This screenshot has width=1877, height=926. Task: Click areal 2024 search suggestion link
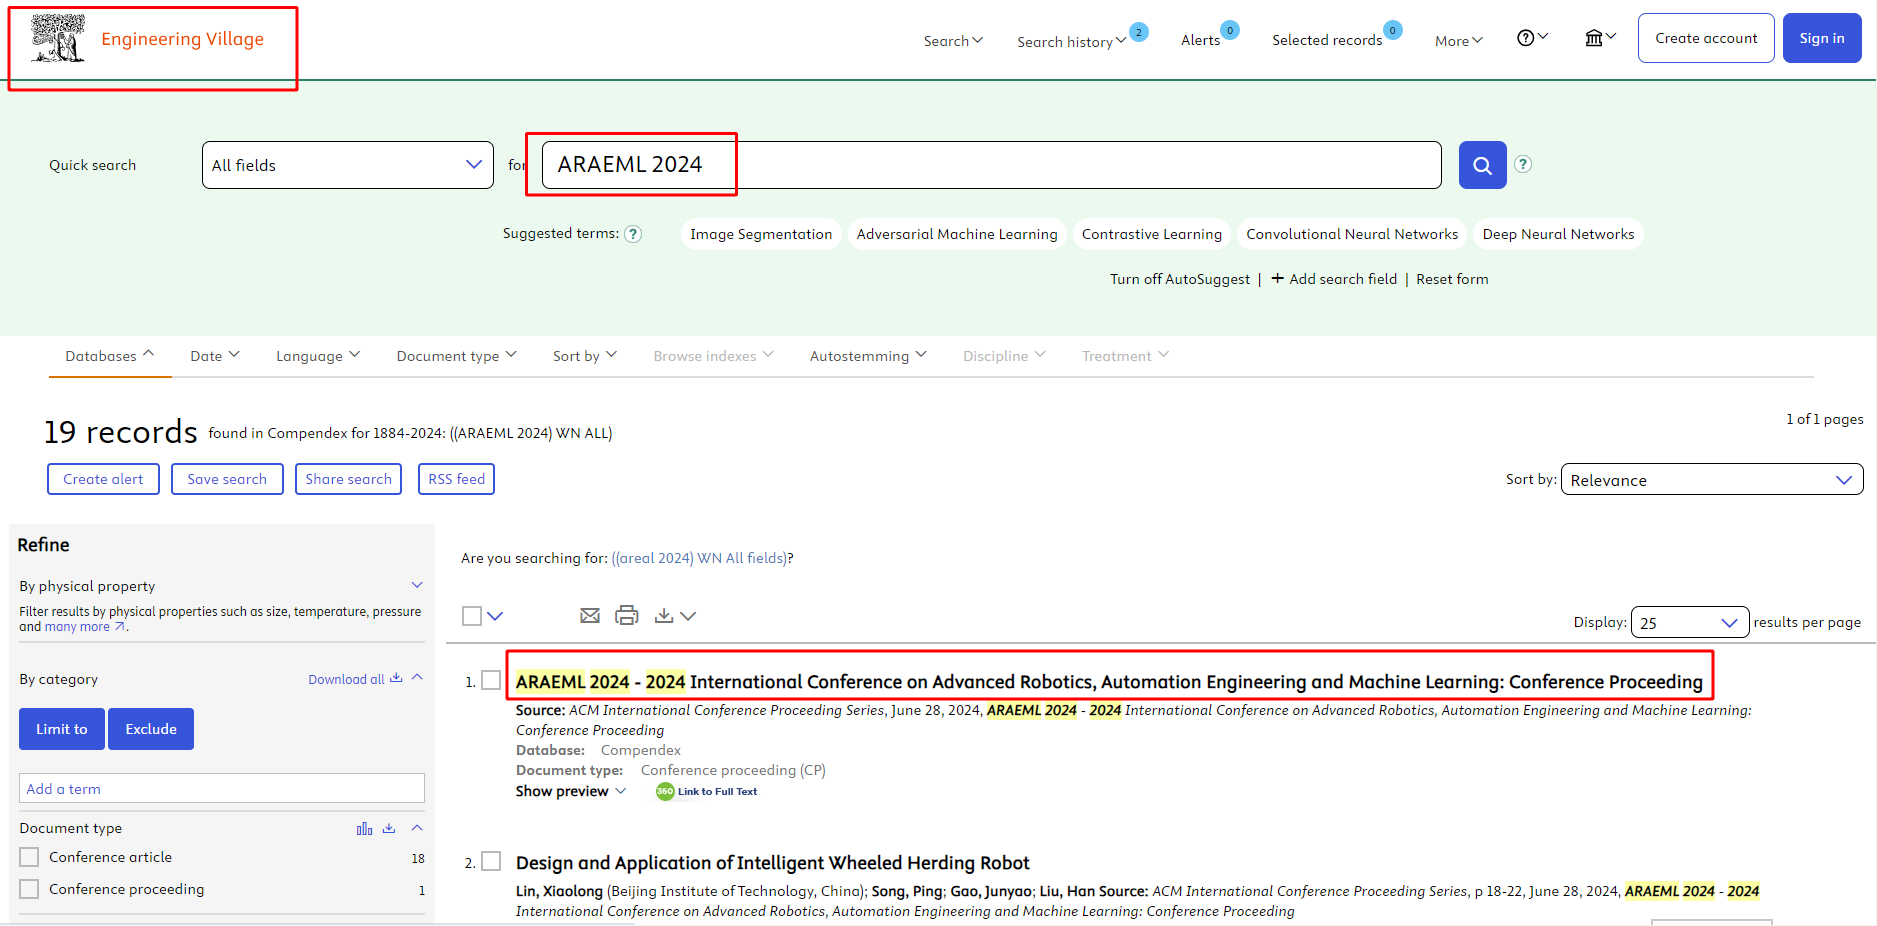point(700,558)
